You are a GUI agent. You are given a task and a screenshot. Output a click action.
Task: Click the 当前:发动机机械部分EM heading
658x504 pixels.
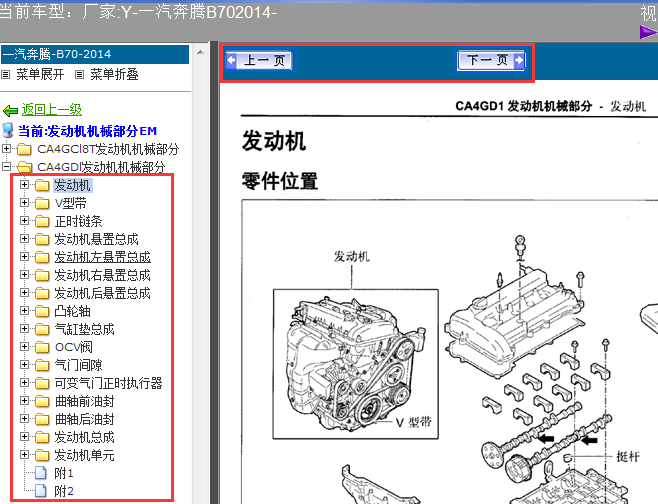[88, 131]
